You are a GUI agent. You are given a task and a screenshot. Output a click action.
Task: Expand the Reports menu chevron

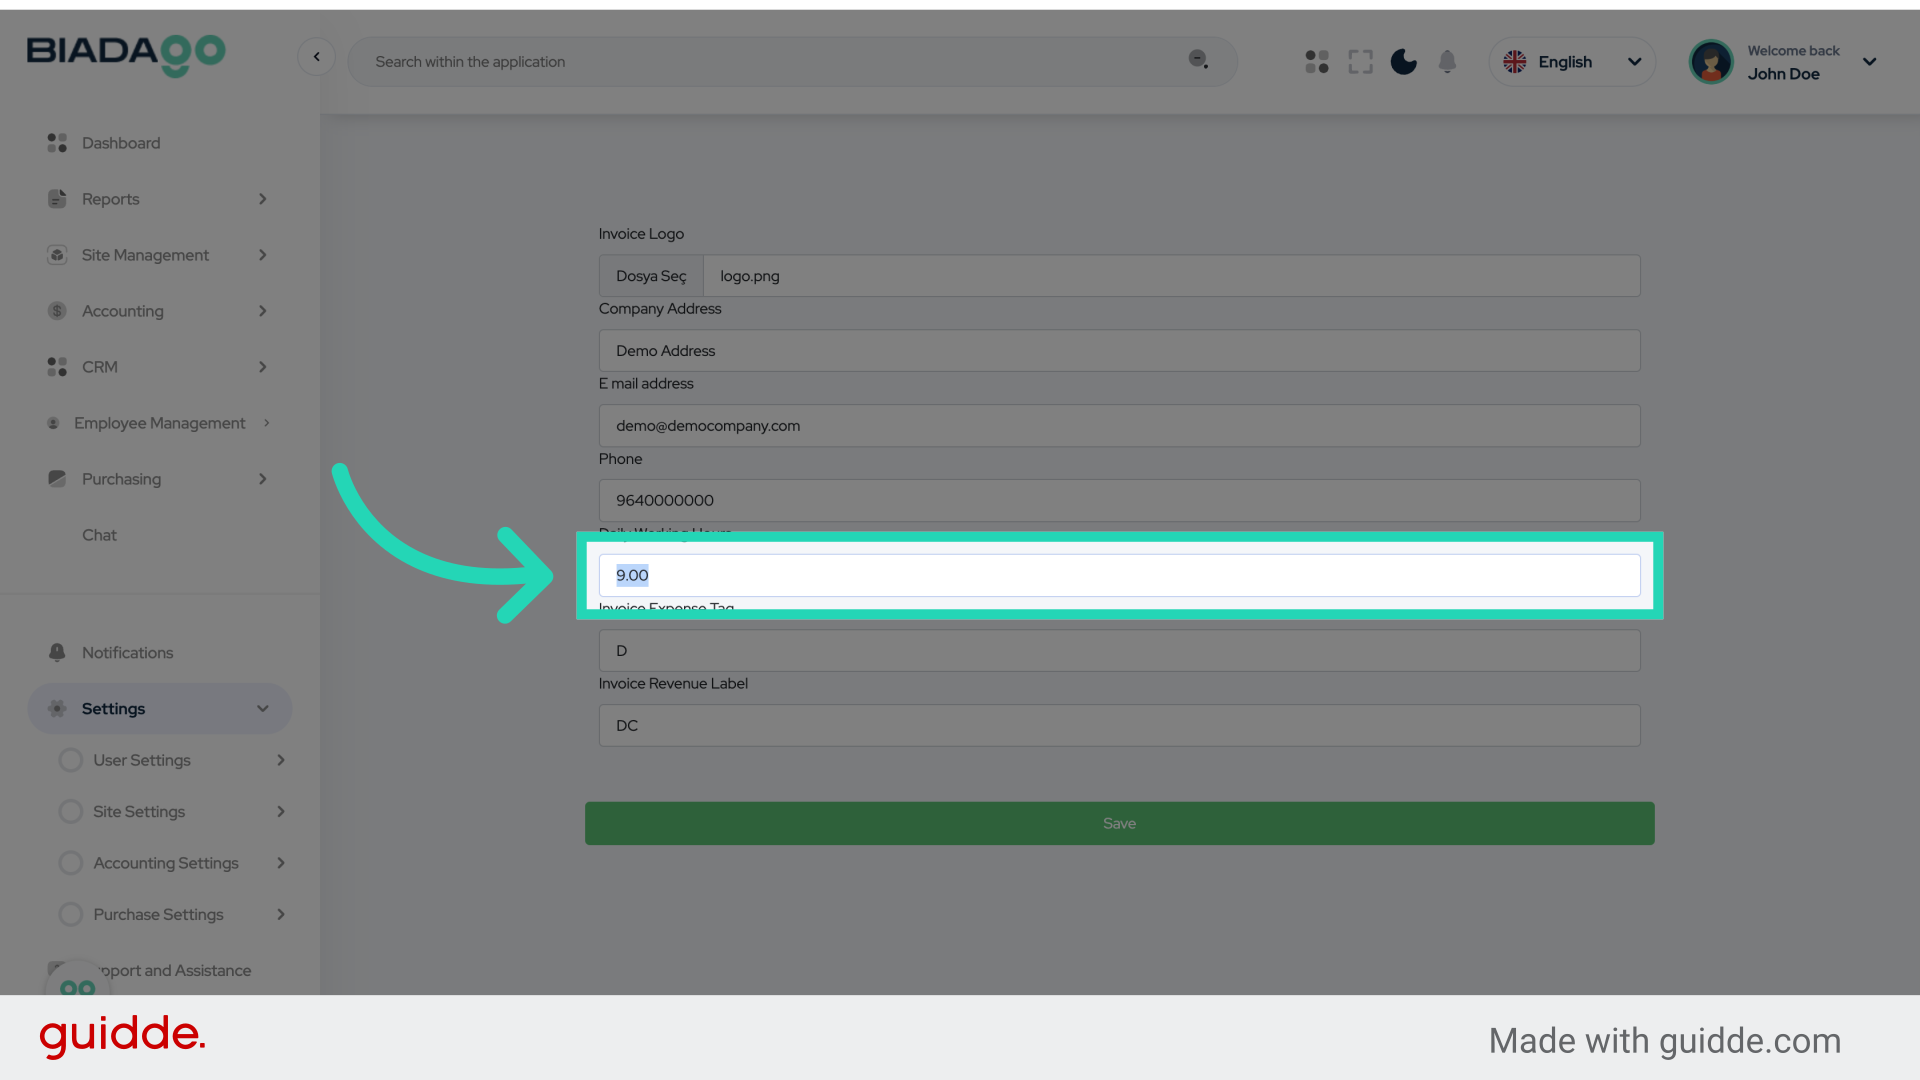click(263, 199)
